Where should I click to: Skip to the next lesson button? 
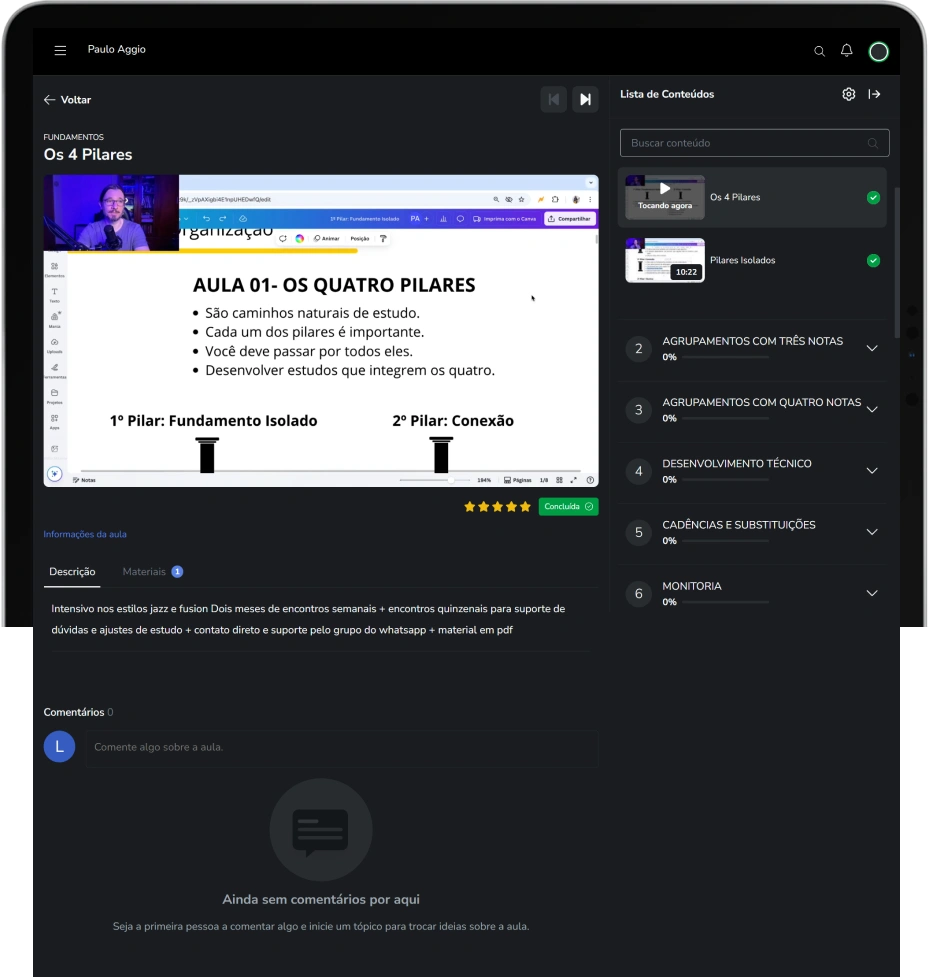(x=585, y=100)
